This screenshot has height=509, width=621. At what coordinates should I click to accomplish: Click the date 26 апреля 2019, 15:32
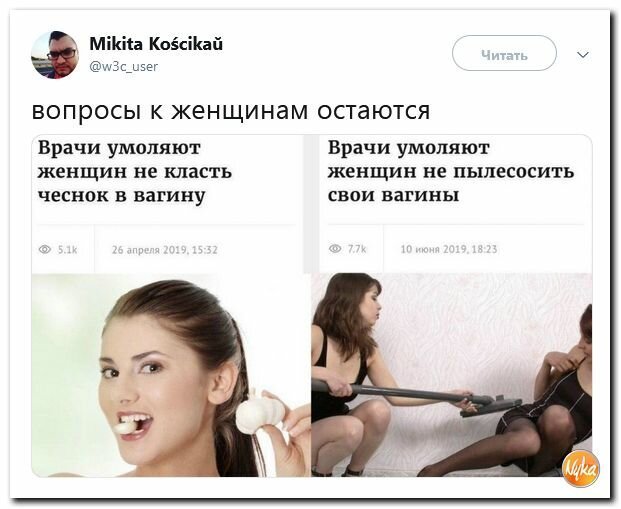[x=165, y=250]
